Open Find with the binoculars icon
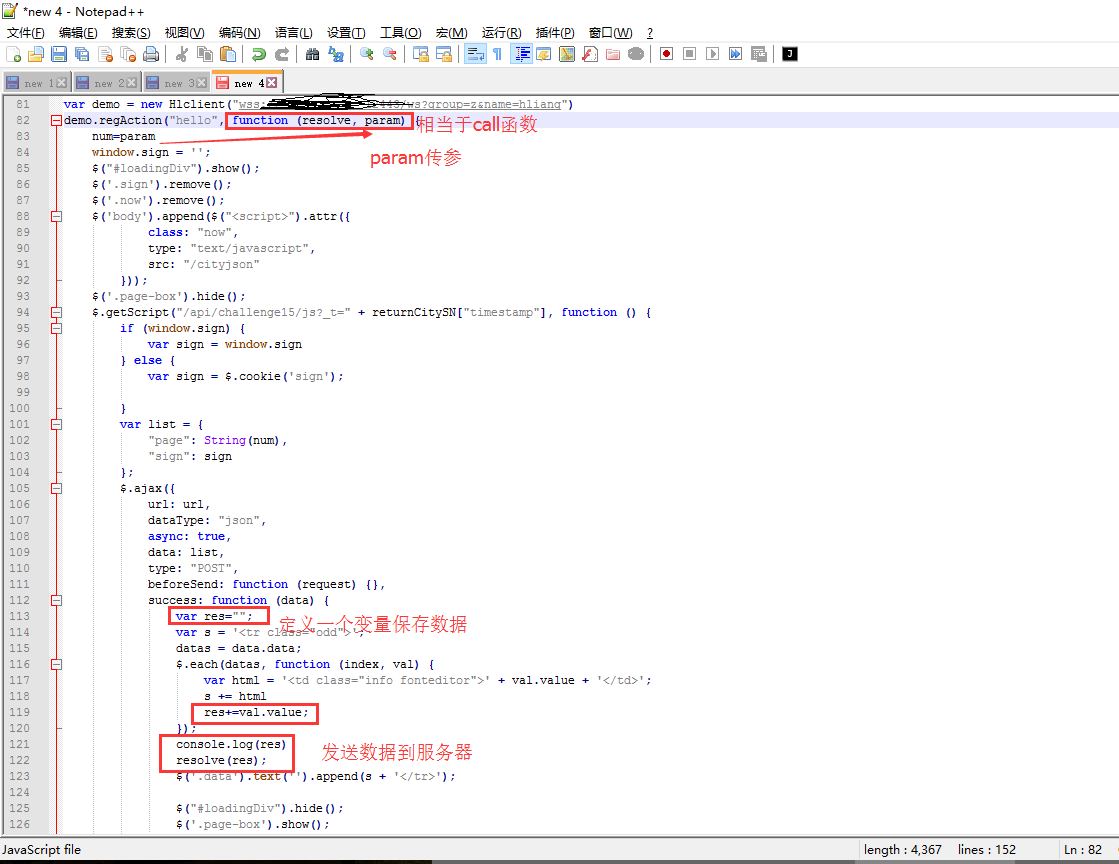Screen dimensions: 1119x864 313,54
